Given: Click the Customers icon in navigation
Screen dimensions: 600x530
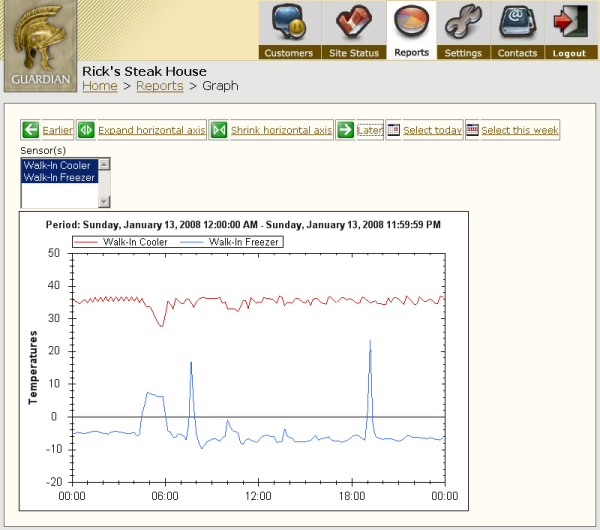Looking at the screenshot, I should point(288,23).
